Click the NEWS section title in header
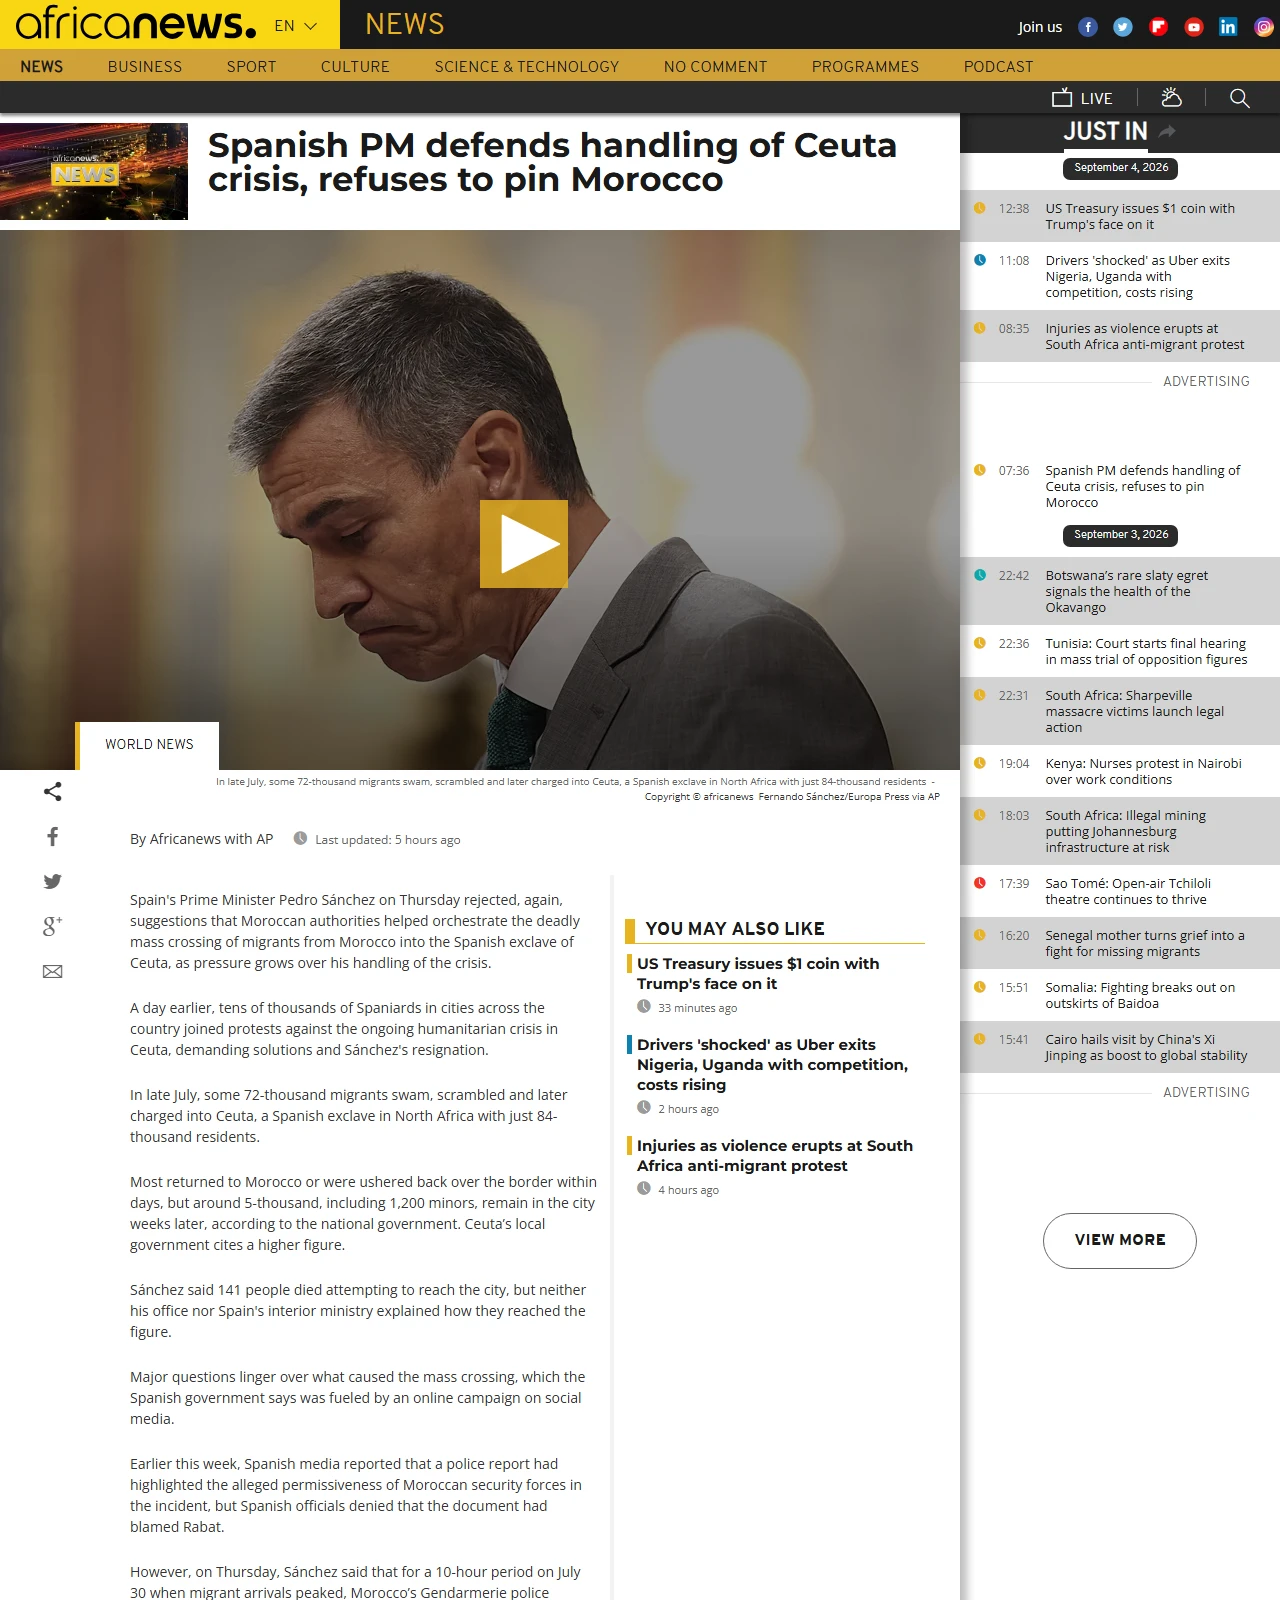 405,24
